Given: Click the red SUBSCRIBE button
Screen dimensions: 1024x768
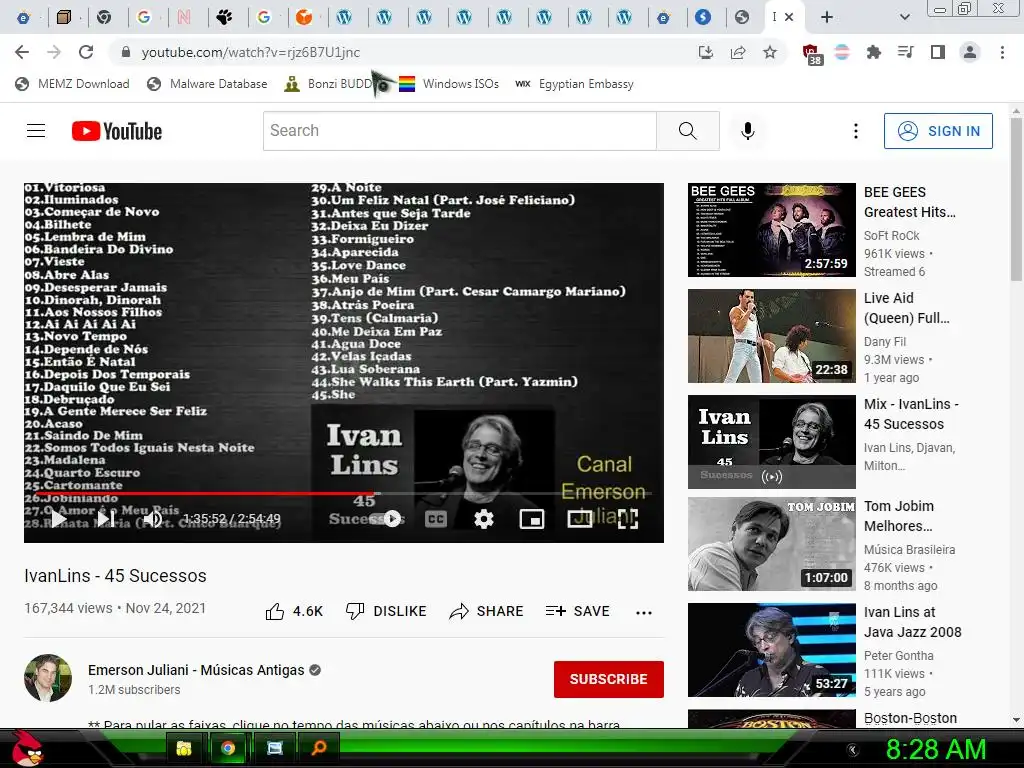Looking at the screenshot, I should pyautogui.click(x=609, y=679).
